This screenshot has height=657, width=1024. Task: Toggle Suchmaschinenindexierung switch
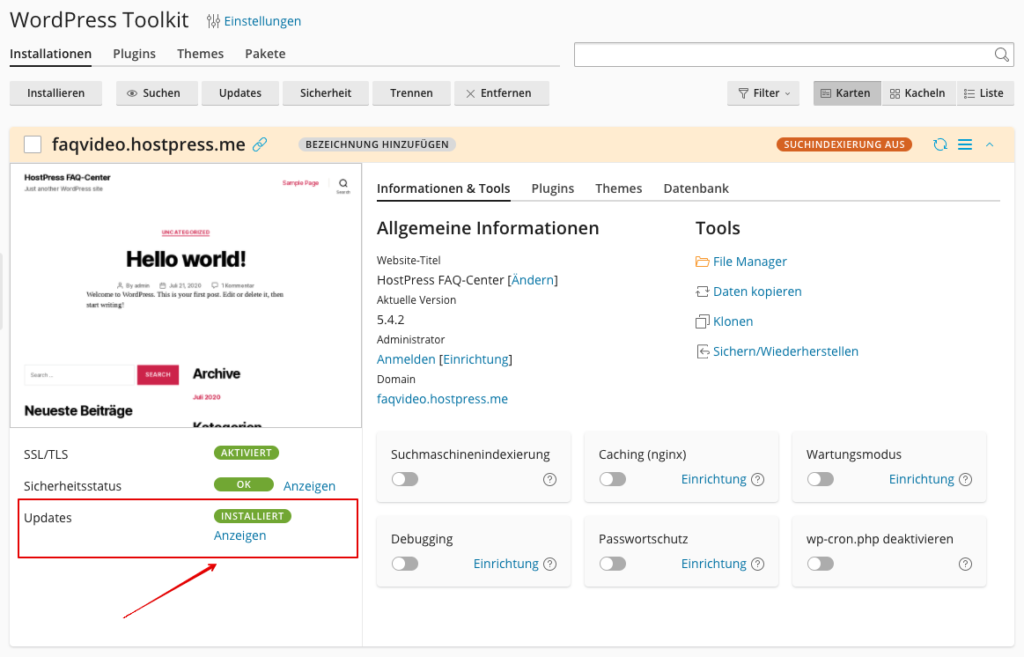(x=405, y=479)
